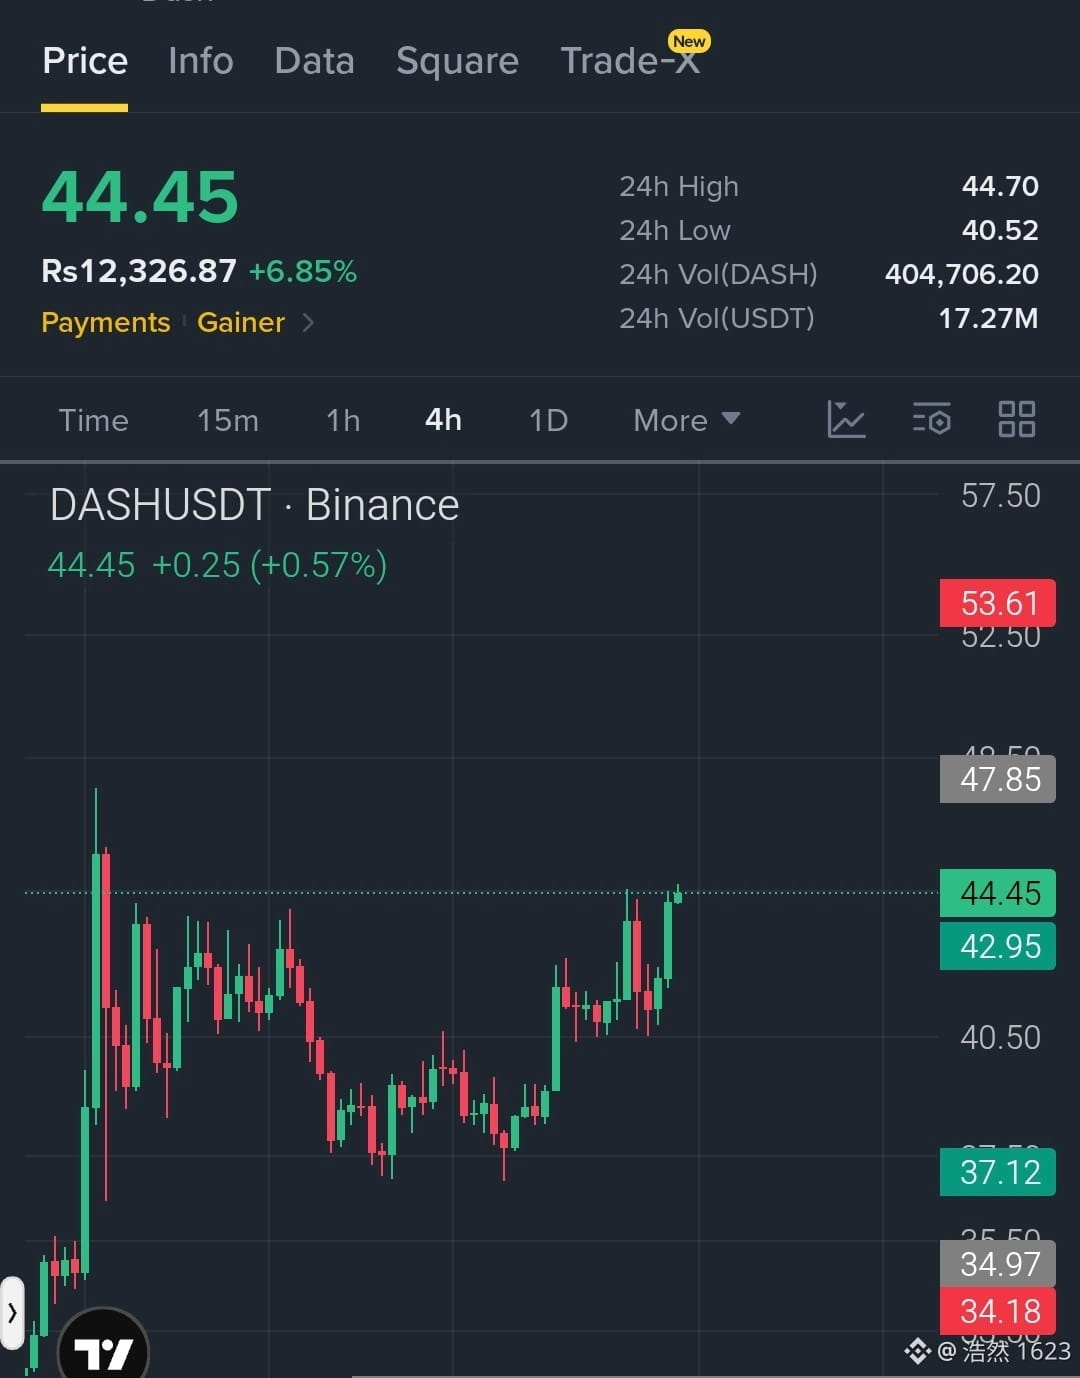Image resolution: width=1080 pixels, height=1378 pixels.
Task: Expand the Payments Gainer chevron
Action: point(308,322)
